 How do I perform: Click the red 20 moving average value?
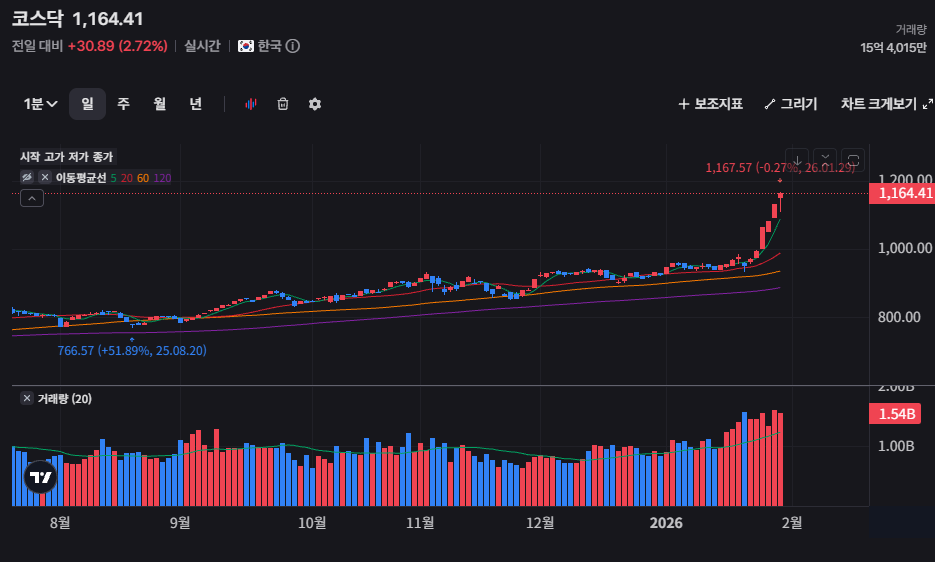click(x=126, y=178)
